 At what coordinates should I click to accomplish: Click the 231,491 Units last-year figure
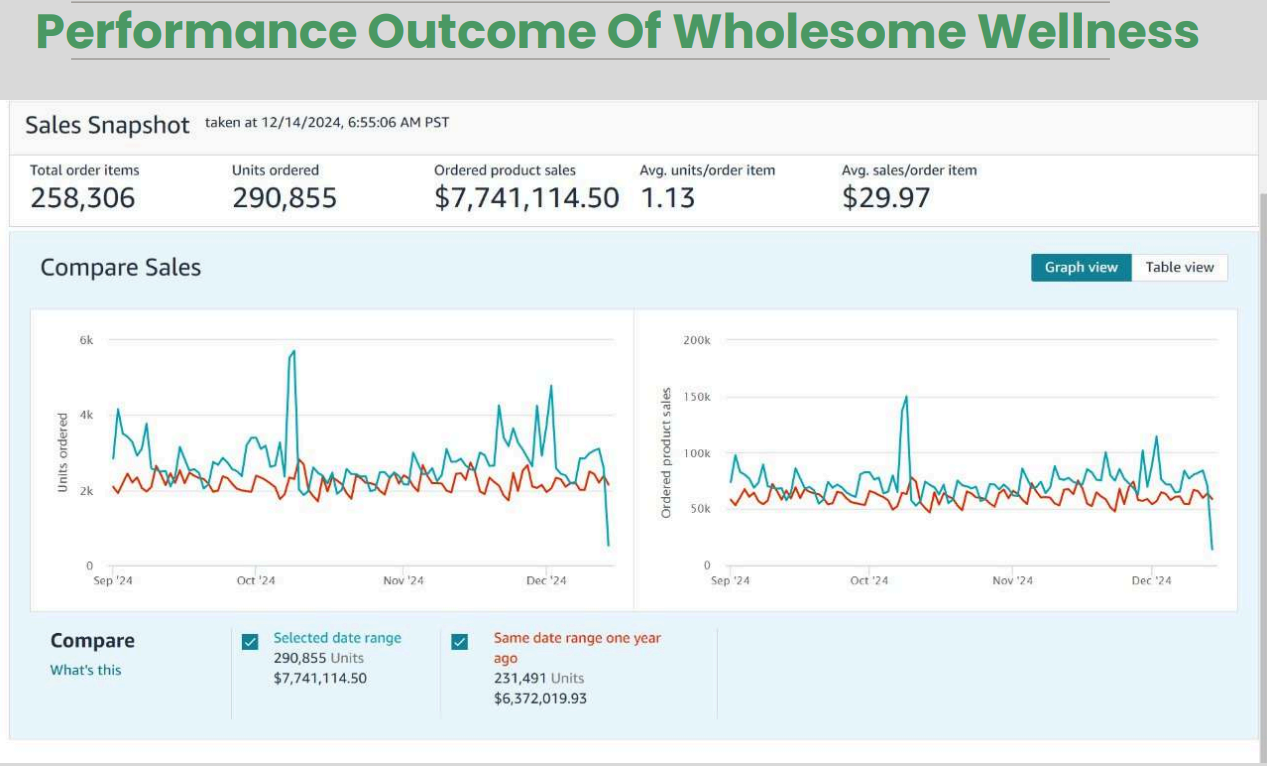click(539, 678)
